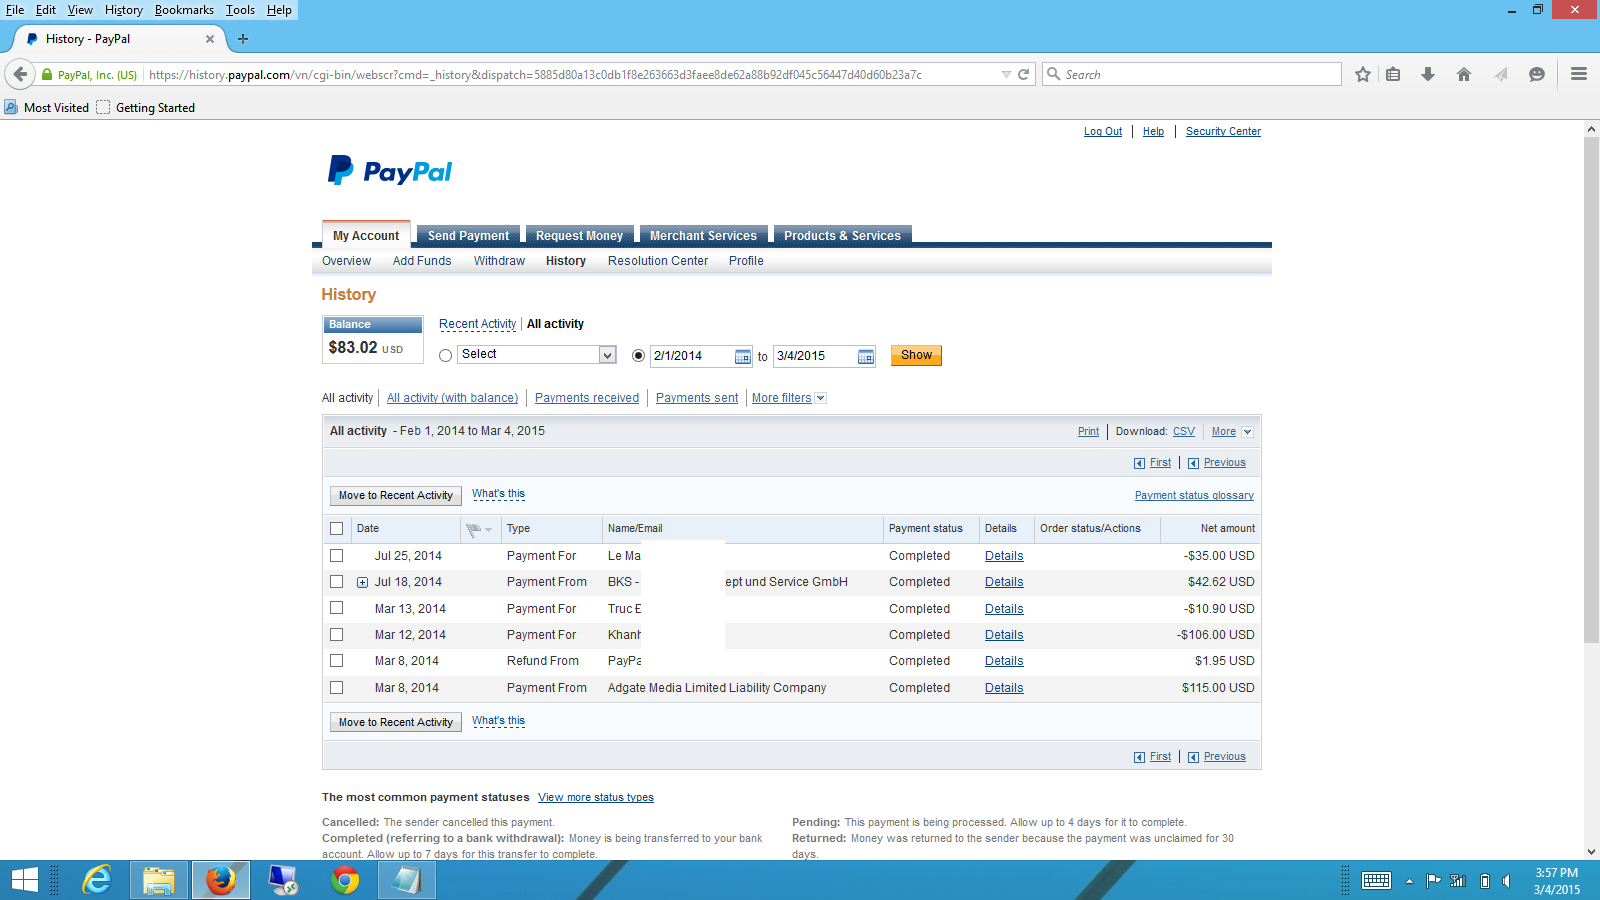Click the top Move to Recent Activity button
This screenshot has height=900, width=1600.
tap(396, 496)
